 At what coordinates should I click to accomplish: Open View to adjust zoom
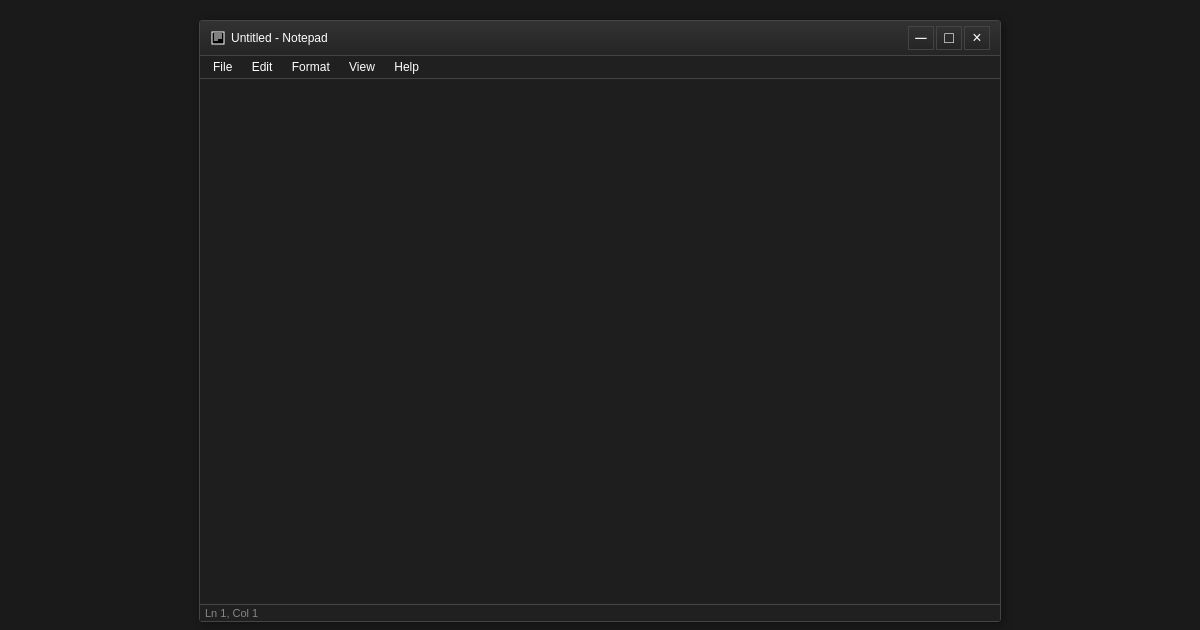[x=361, y=67]
